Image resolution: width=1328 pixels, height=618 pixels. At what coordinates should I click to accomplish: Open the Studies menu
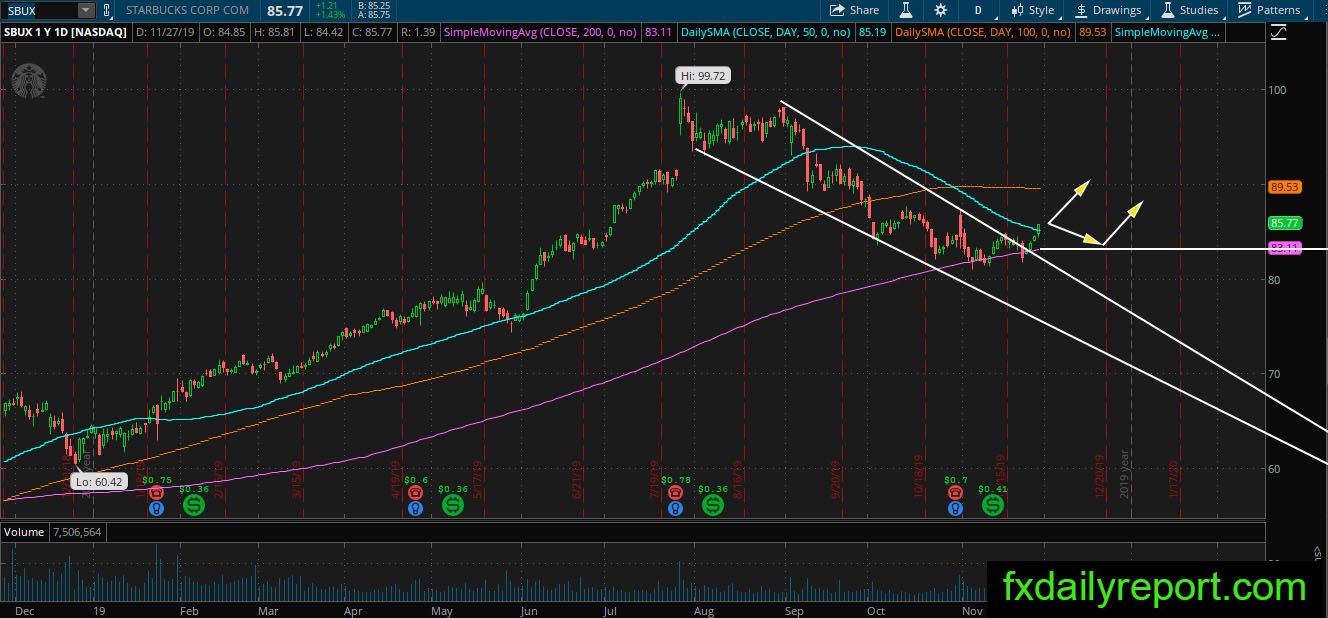[1189, 10]
